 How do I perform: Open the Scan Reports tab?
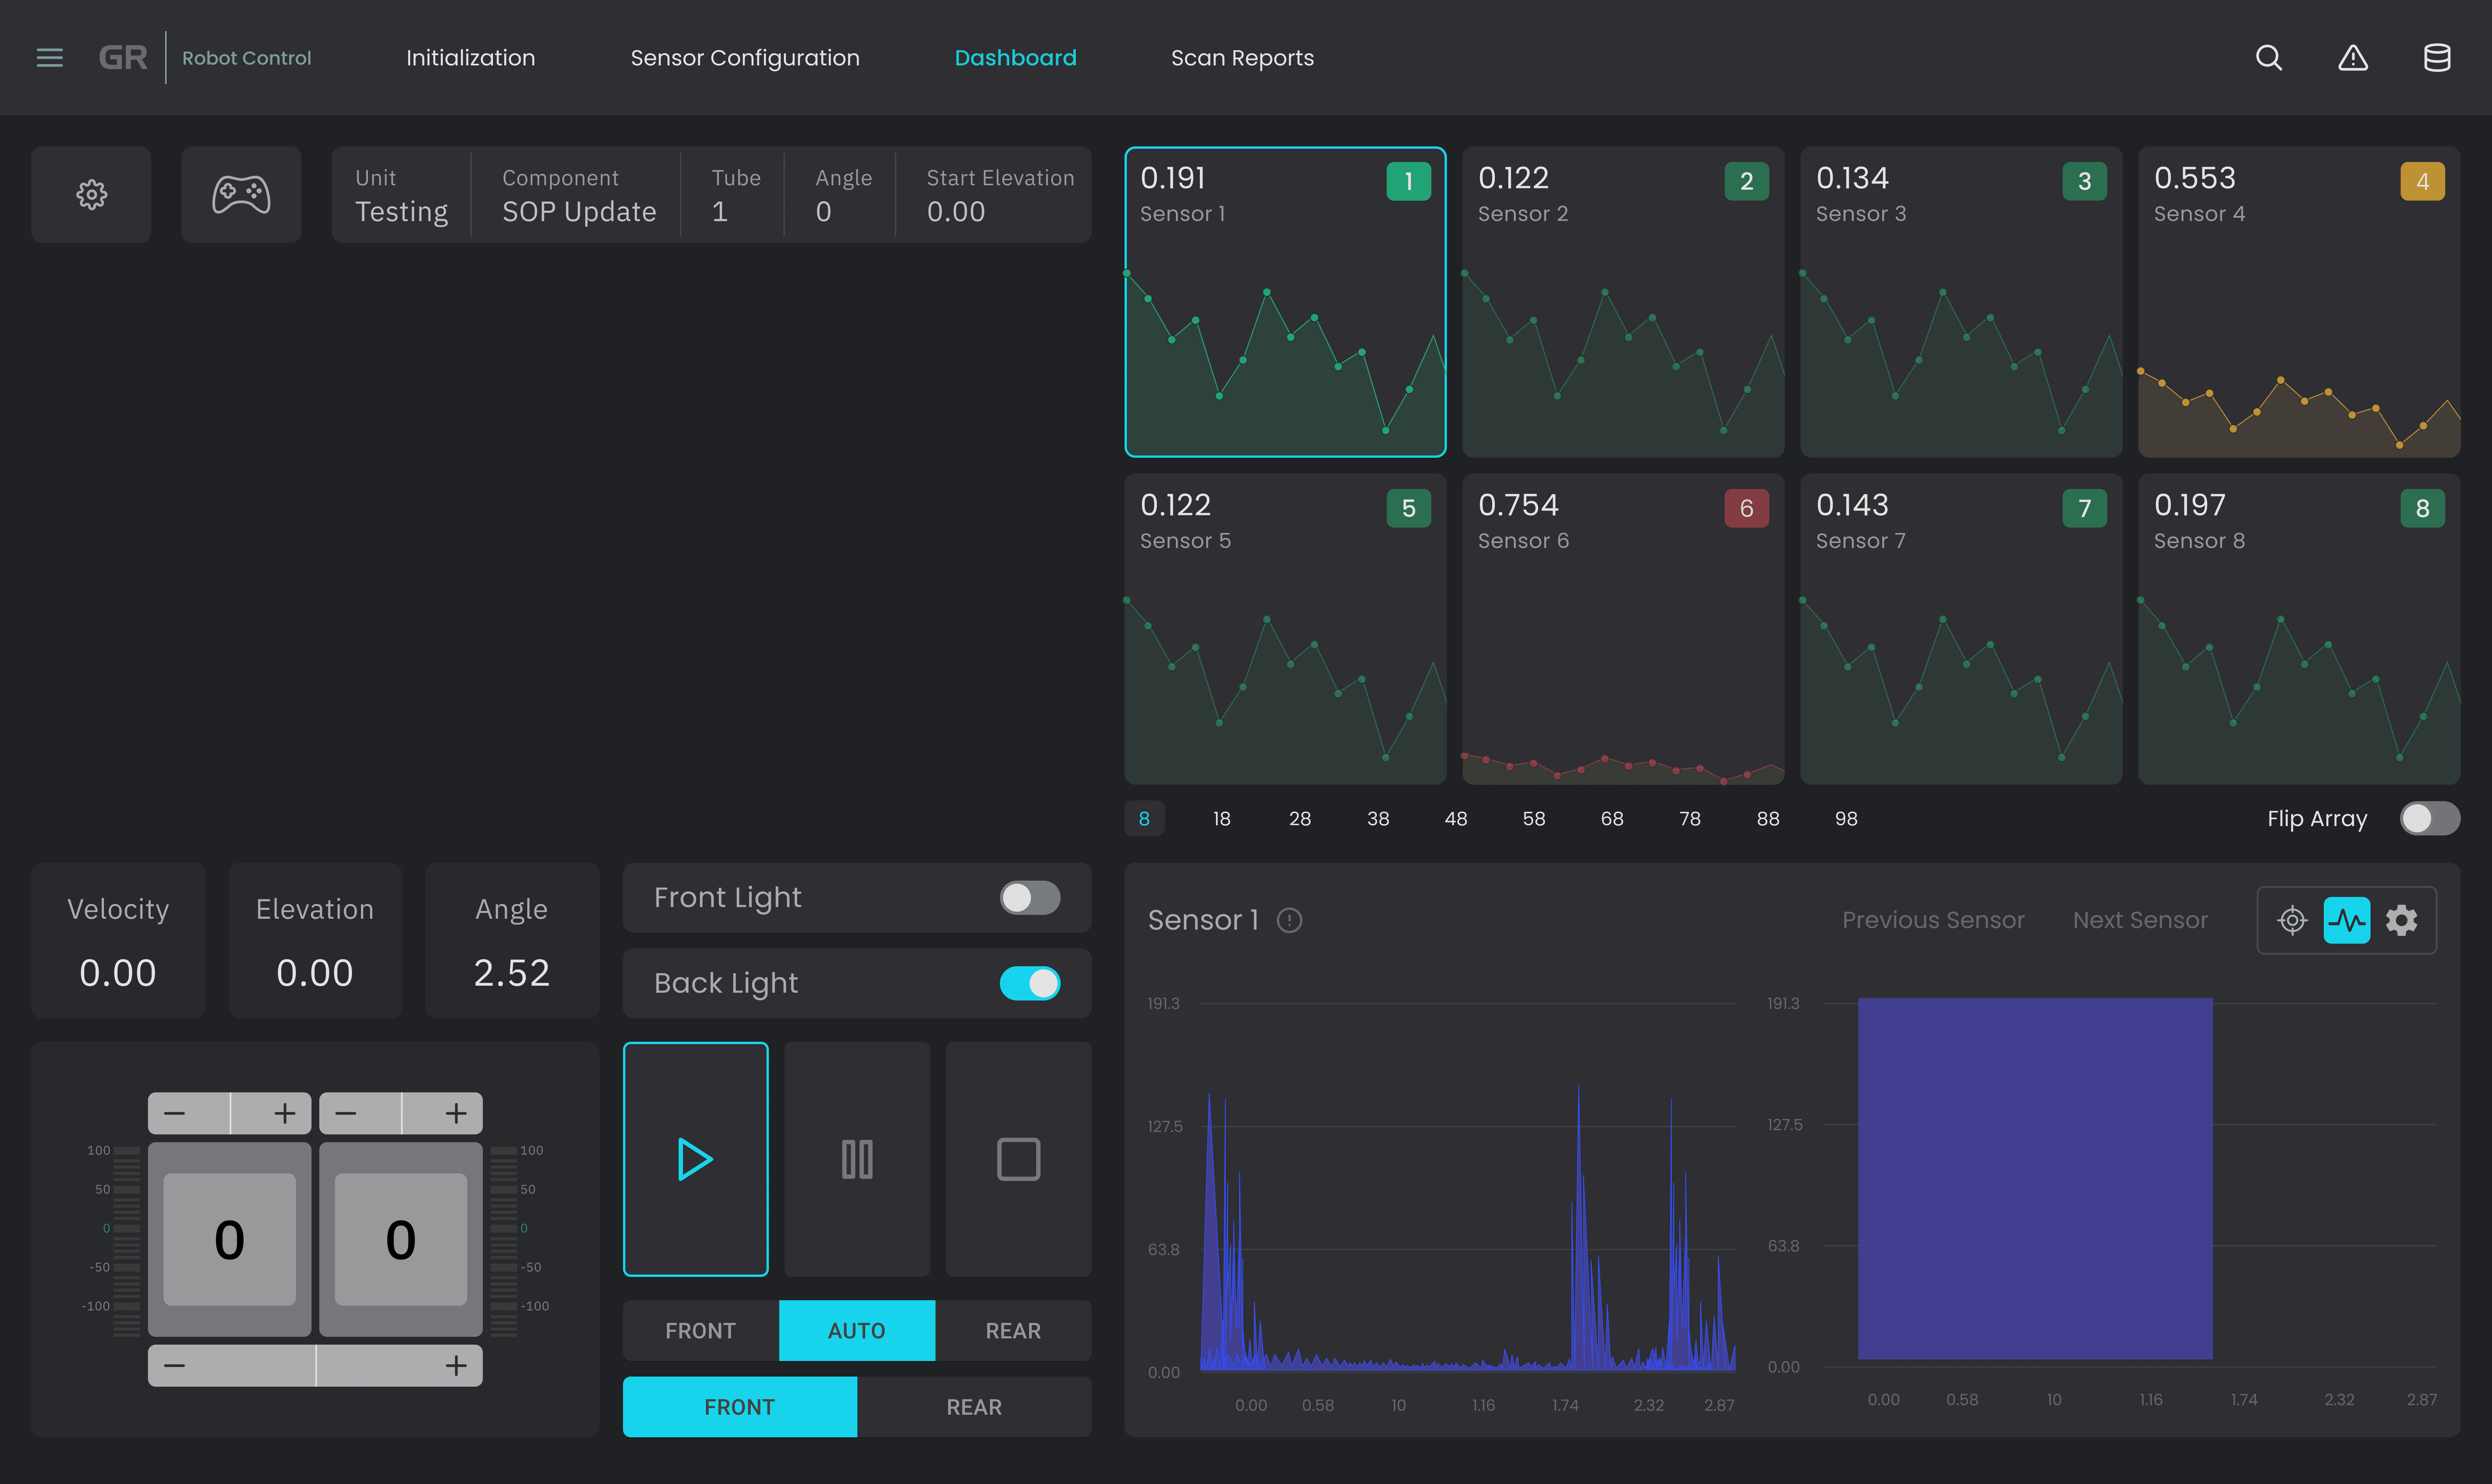(x=1242, y=58)
